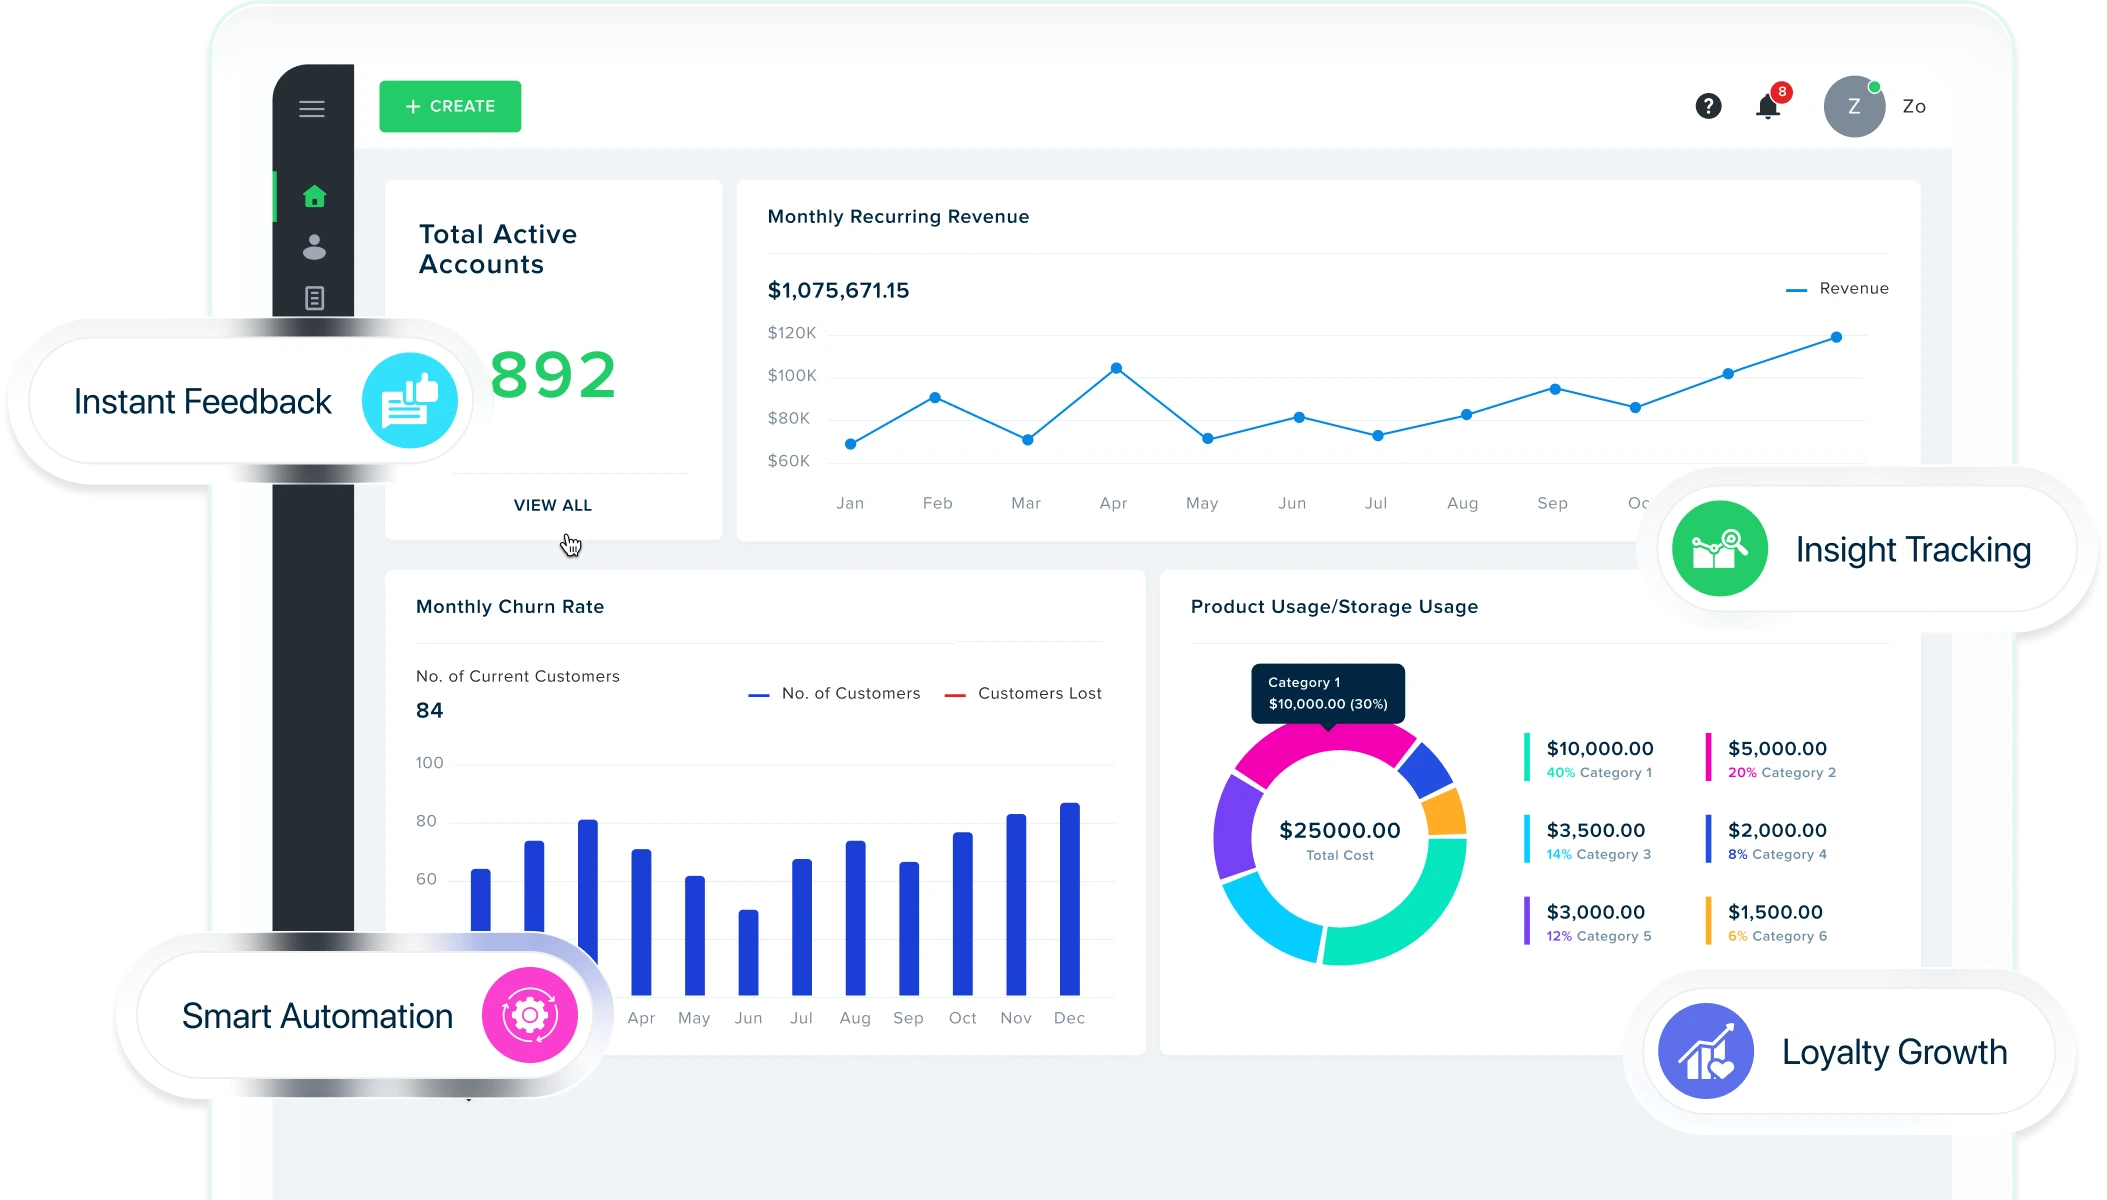Toggle the hamburger menu to collapse the sidebar
2107x1200 pixels.
tap(311, 109)
